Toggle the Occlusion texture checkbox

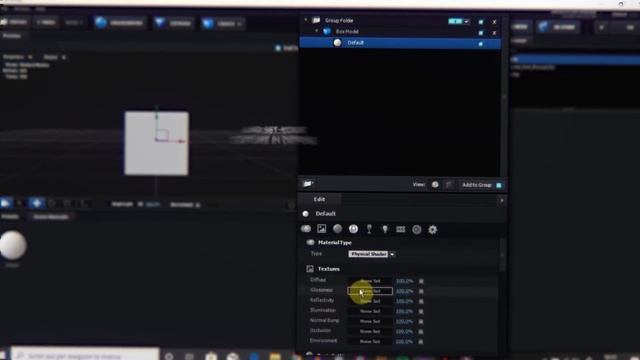pyautogui.click(x=421, y=331)
